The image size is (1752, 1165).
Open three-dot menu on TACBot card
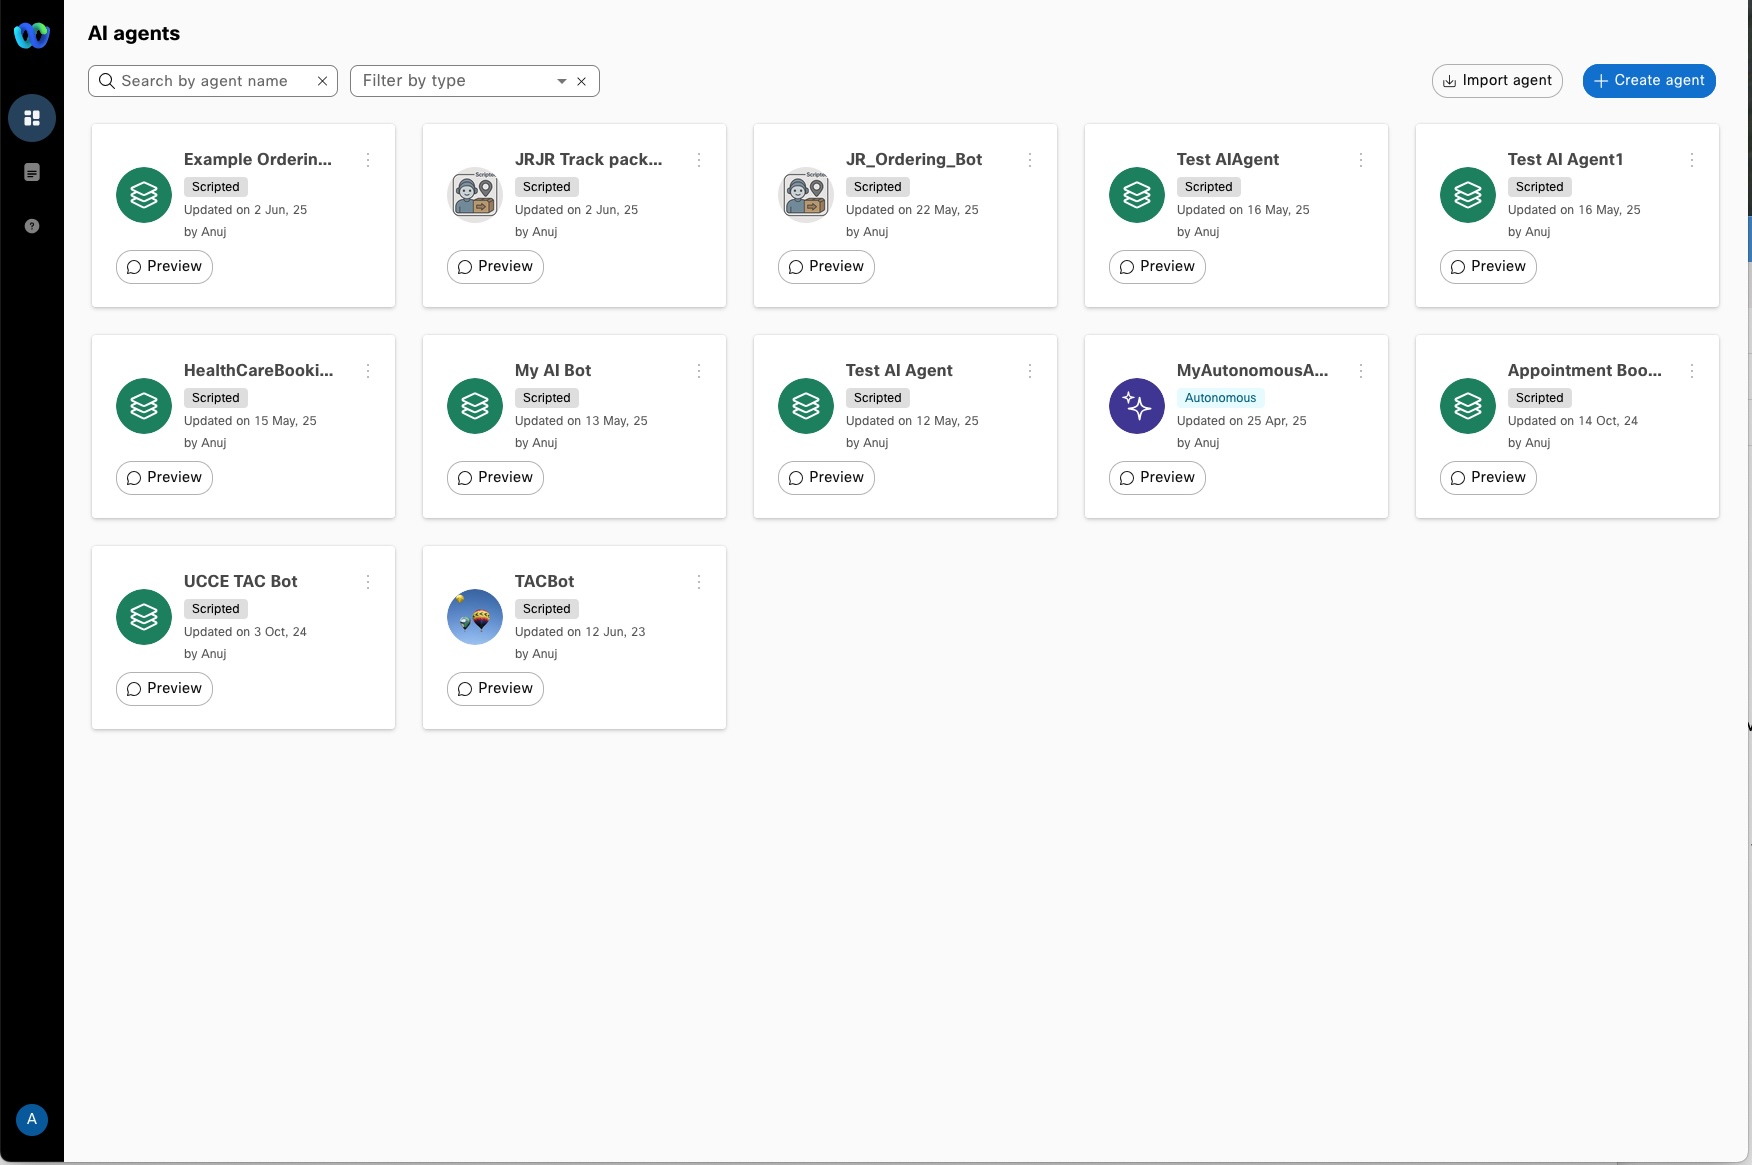tap(699, 582)
